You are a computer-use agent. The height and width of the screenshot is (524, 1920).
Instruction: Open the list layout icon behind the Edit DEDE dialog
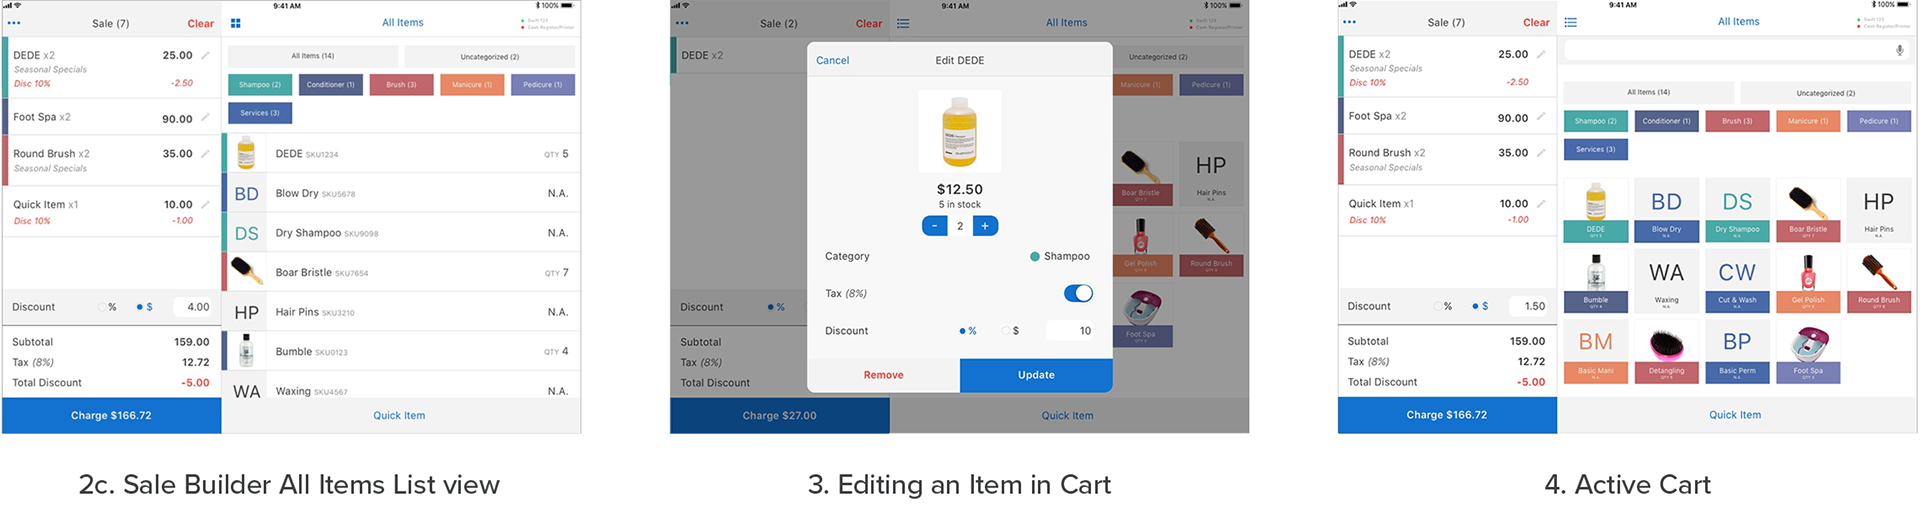[903, 23]
